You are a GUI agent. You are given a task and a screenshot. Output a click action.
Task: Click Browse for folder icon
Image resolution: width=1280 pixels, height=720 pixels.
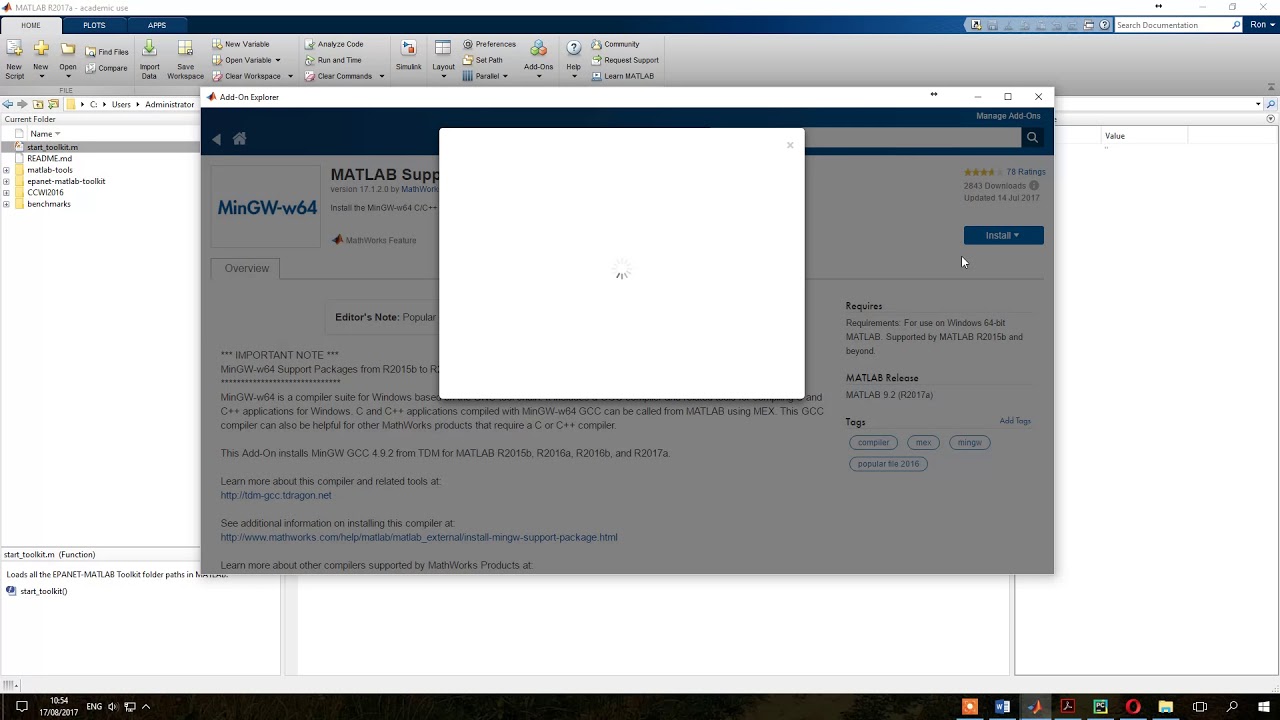[53, 104]
